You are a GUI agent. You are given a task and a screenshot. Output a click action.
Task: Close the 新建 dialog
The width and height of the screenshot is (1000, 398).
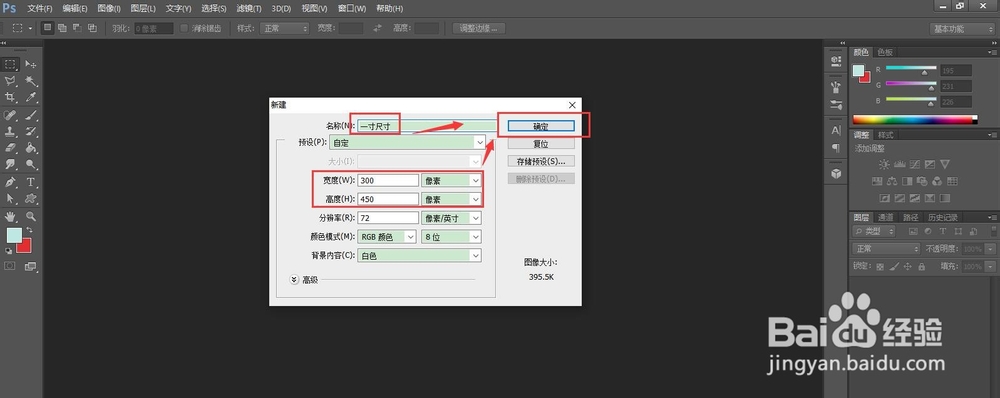point(572,105)
